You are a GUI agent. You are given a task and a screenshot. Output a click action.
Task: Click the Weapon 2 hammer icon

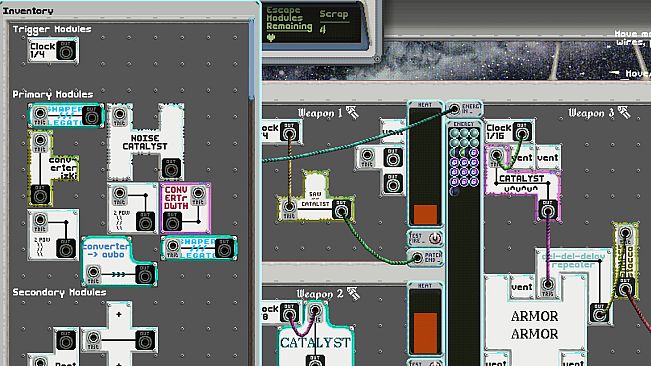pos(353,293)
